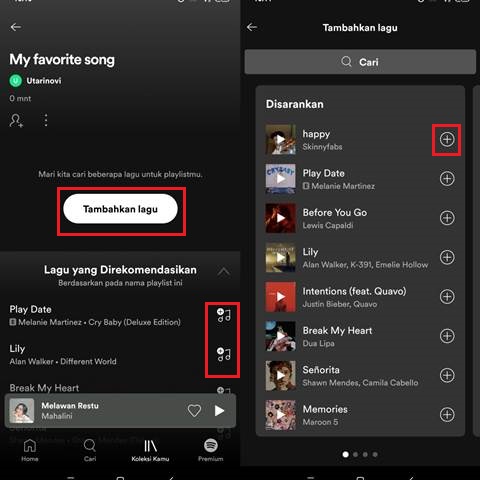This screenshot has height=480, width=480.
Task: Add Memories by Maroon 5 with plus
Action: click(447, 415)
